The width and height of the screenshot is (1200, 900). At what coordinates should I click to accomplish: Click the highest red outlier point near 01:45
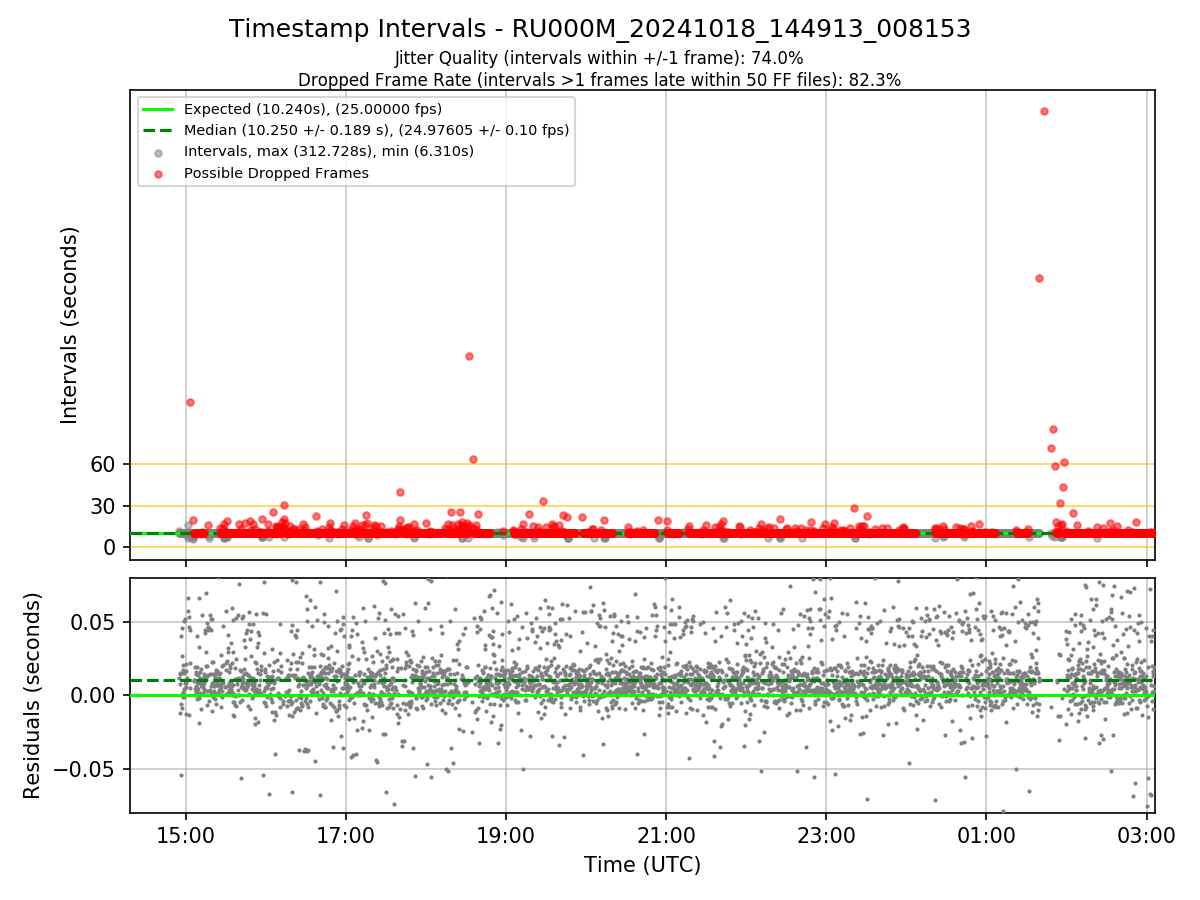[x=1044, y=111]
